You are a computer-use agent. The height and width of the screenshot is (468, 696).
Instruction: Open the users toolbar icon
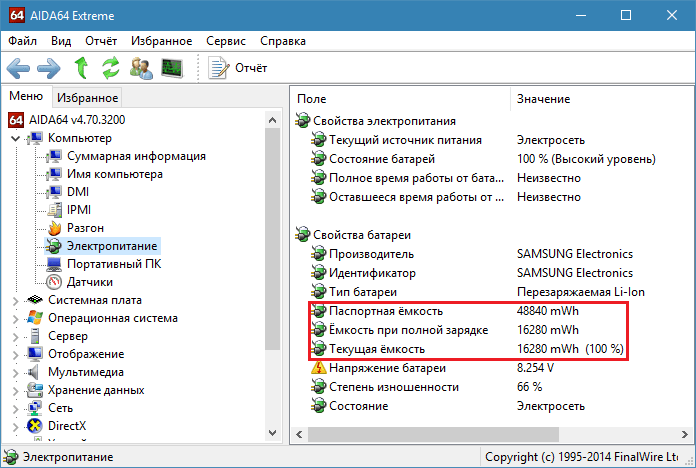tap(141, 68)
